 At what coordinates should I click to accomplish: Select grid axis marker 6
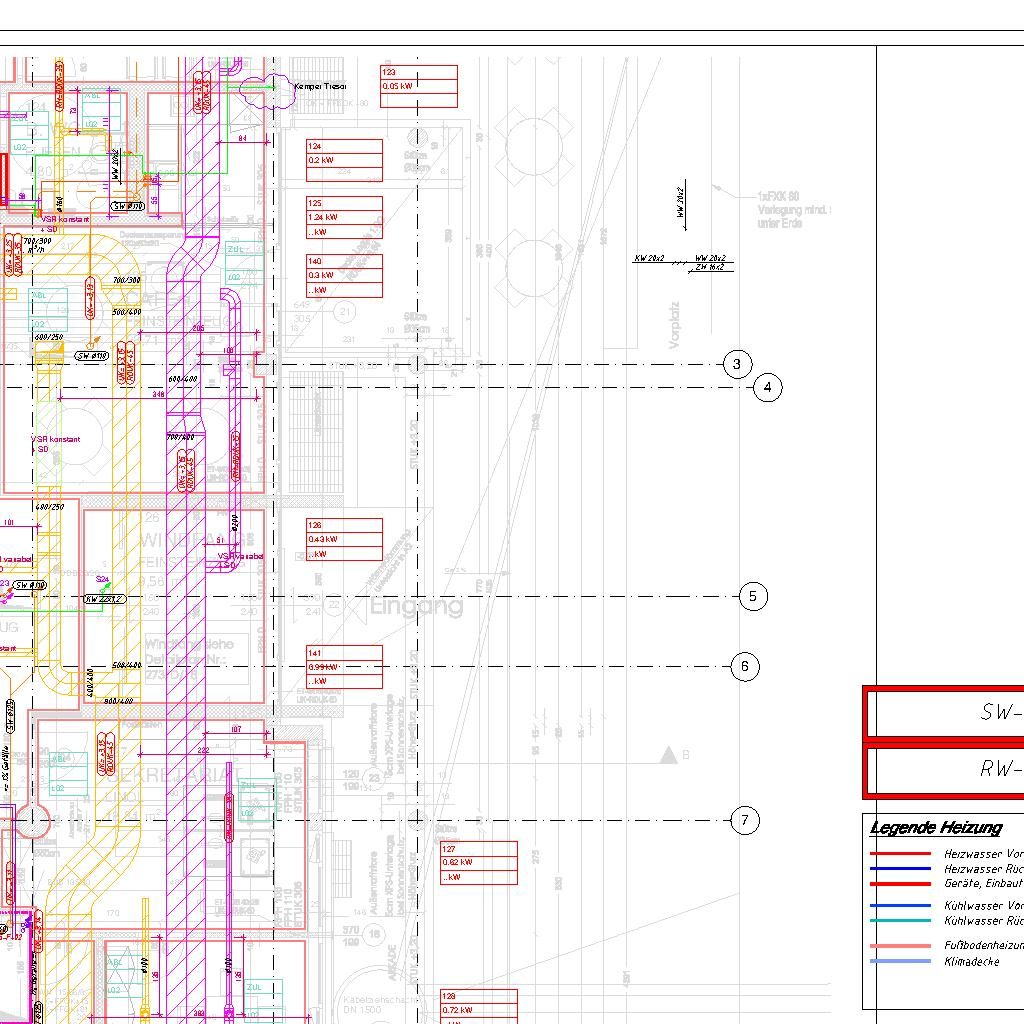pos(745,667)
